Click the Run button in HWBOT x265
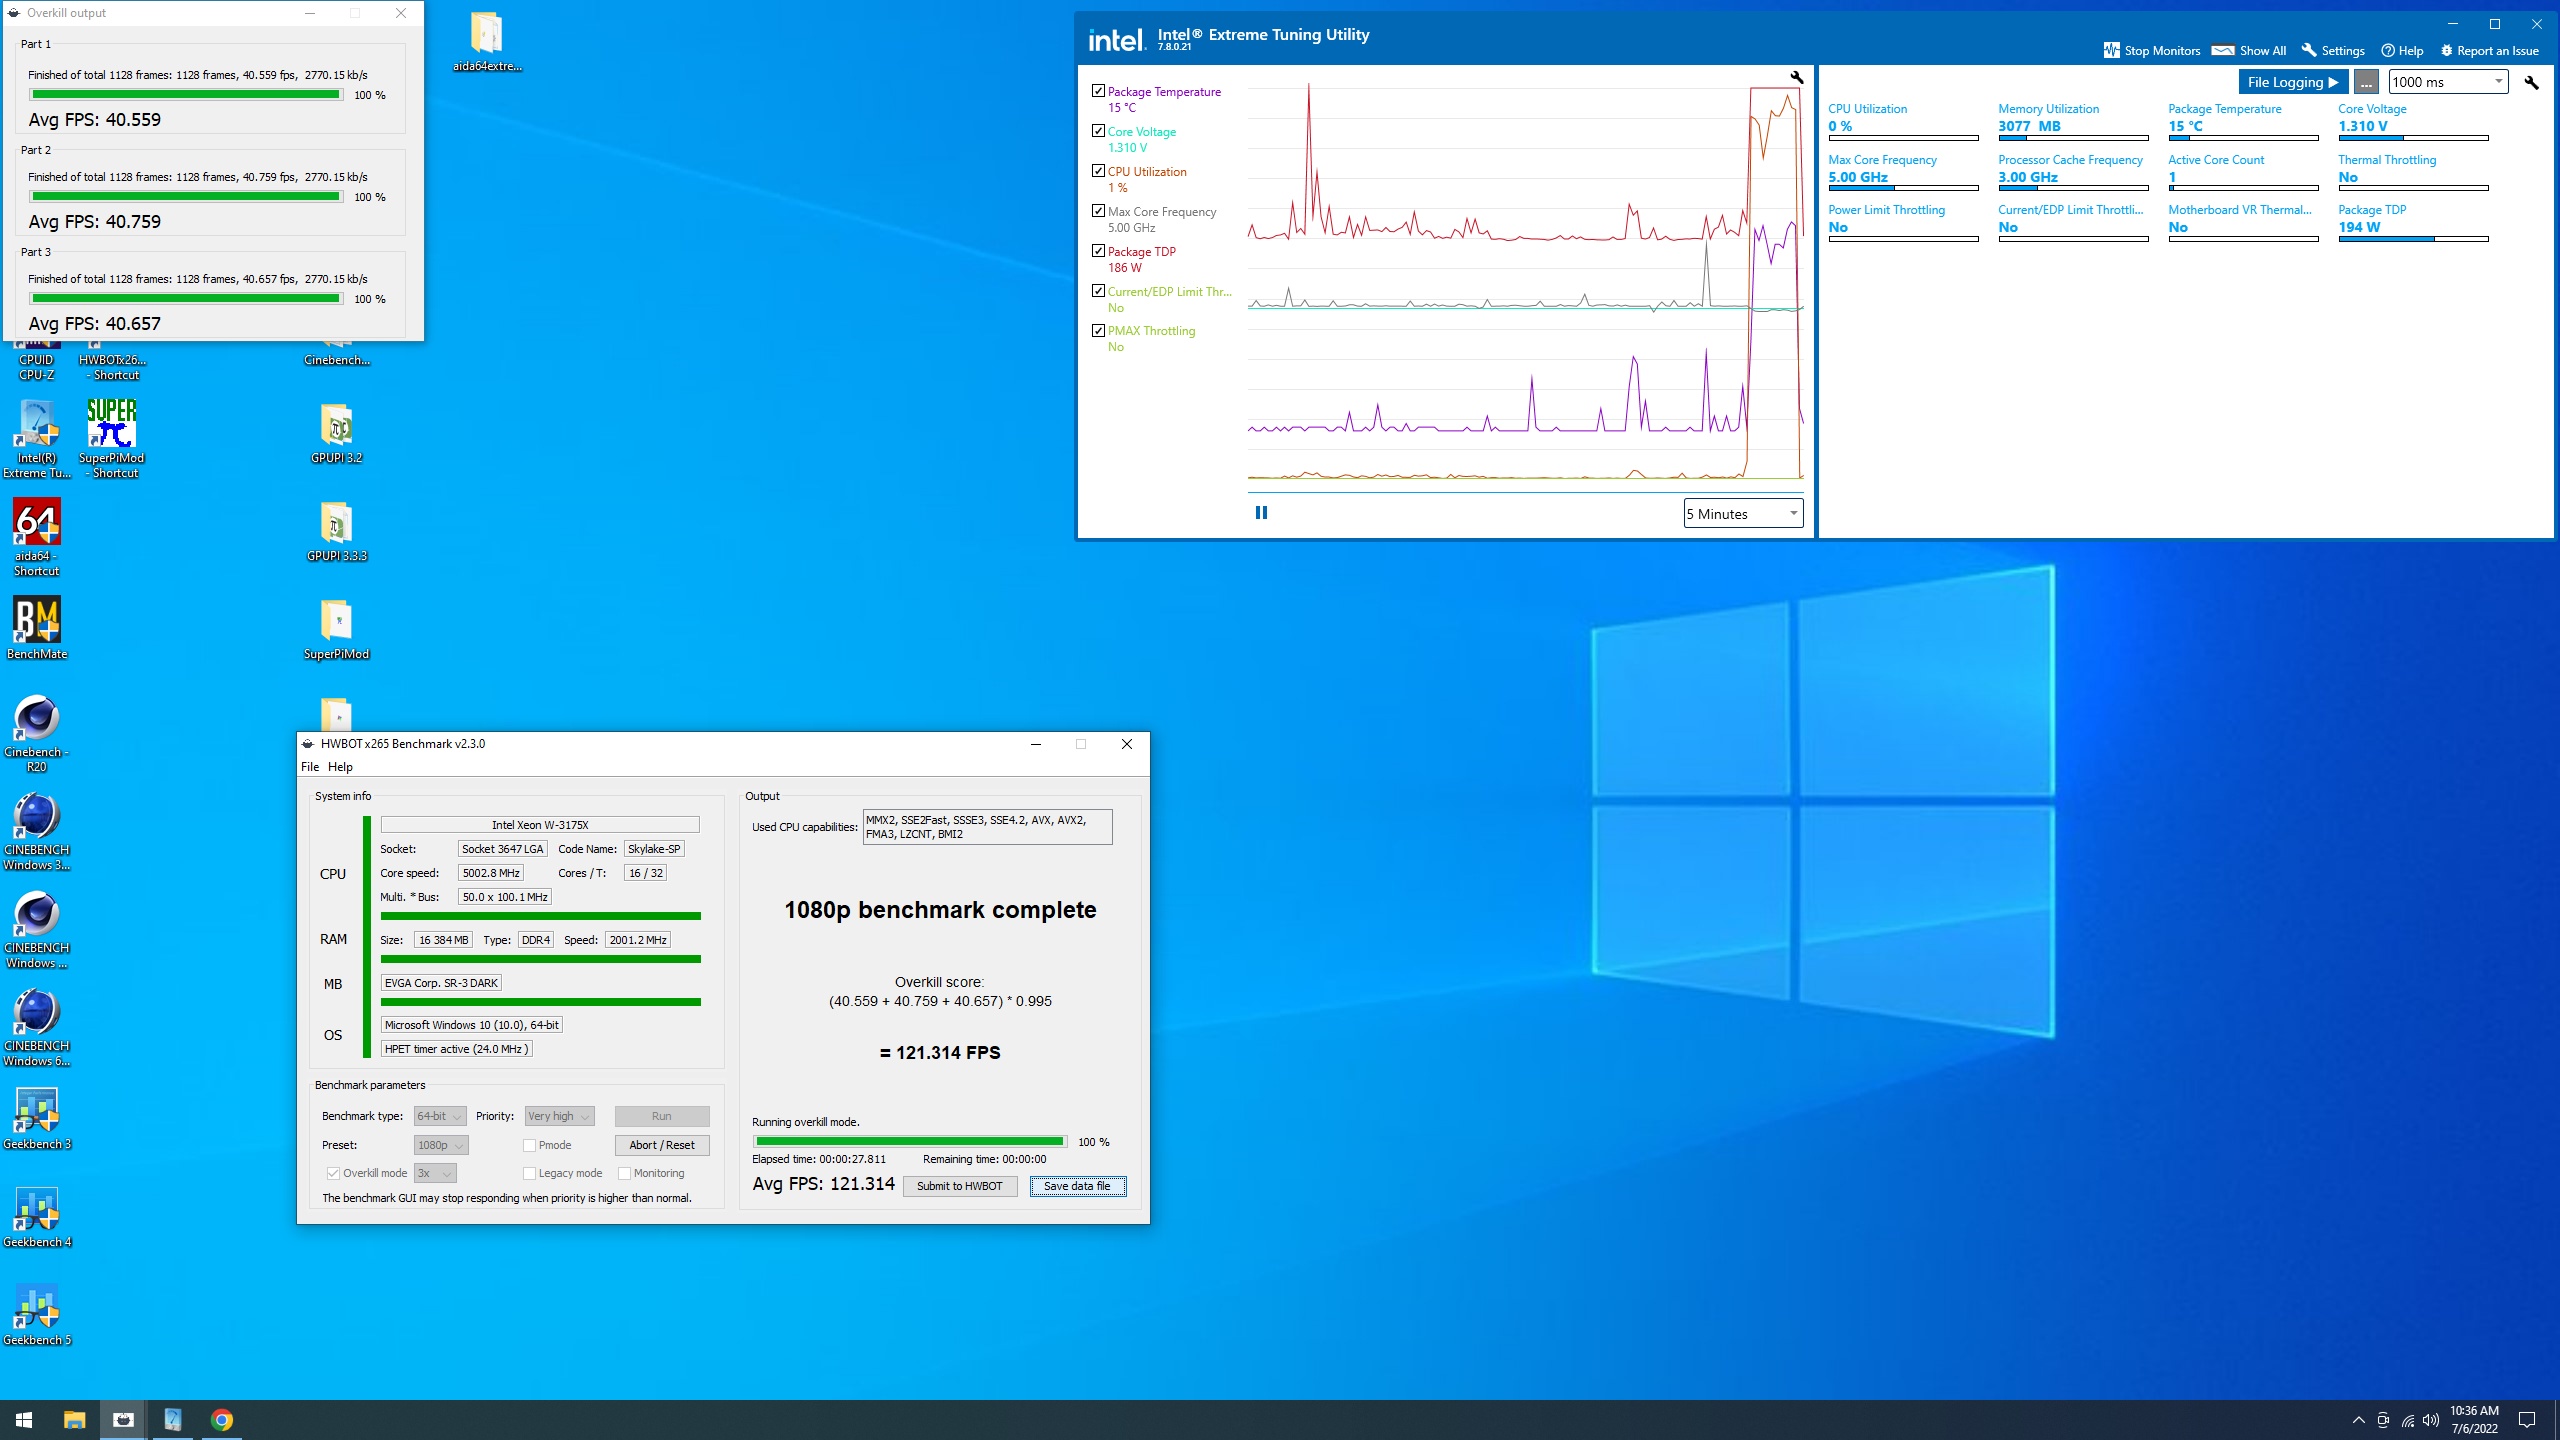The width and height of the screenshot is (2560, 1440). tap(662, 1116)
